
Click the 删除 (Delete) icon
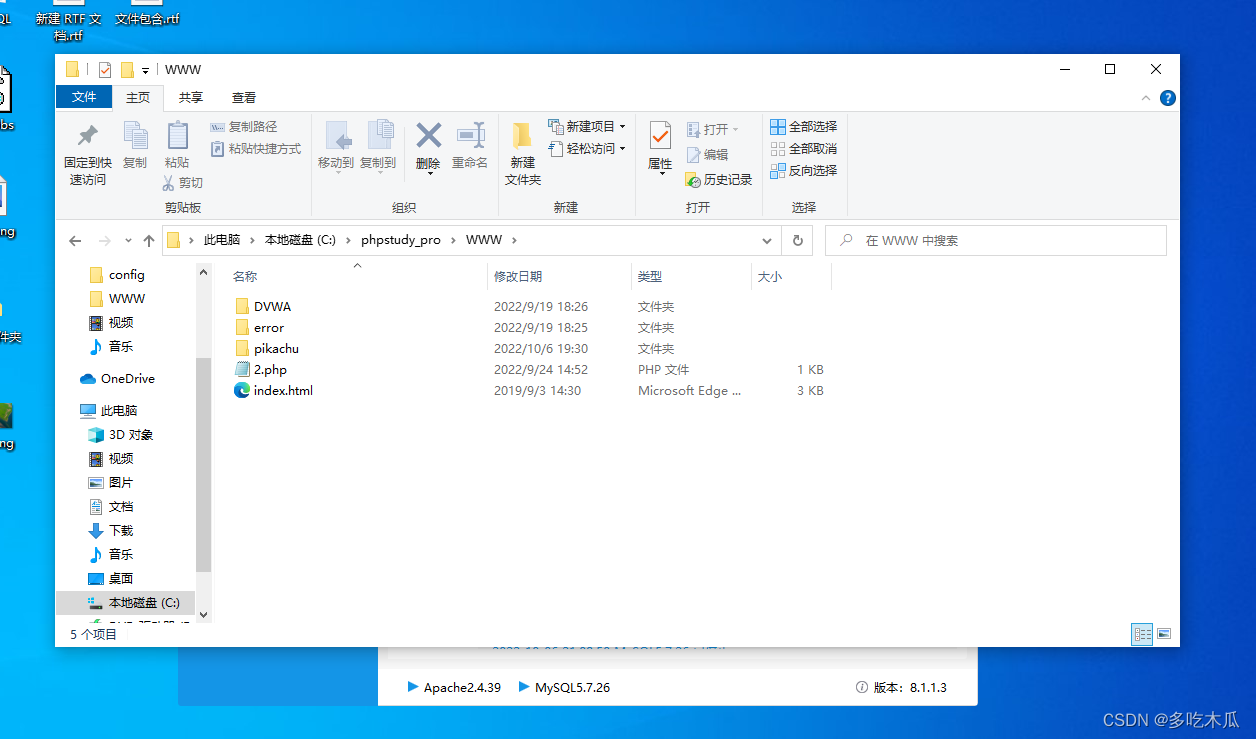tap(428, 140)
